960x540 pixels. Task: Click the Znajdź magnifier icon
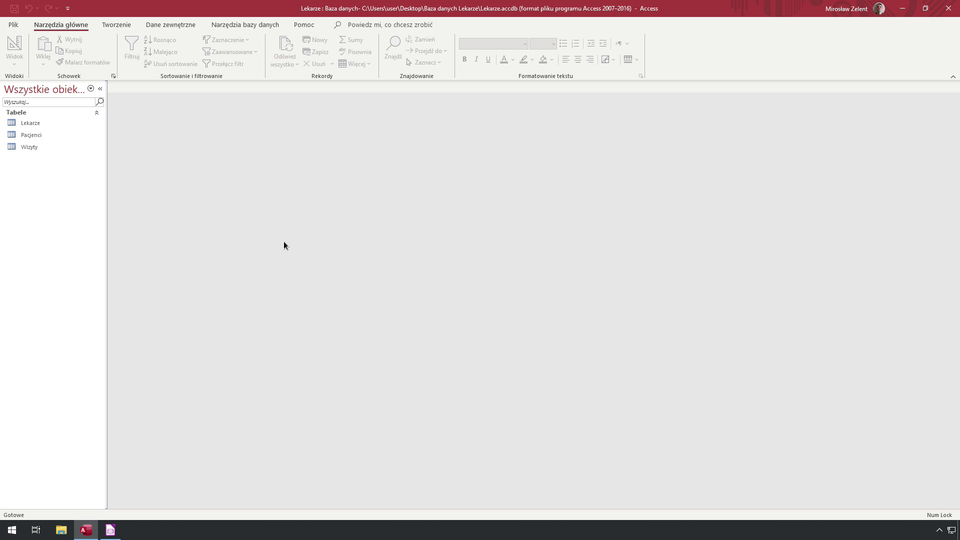(393, 44)
